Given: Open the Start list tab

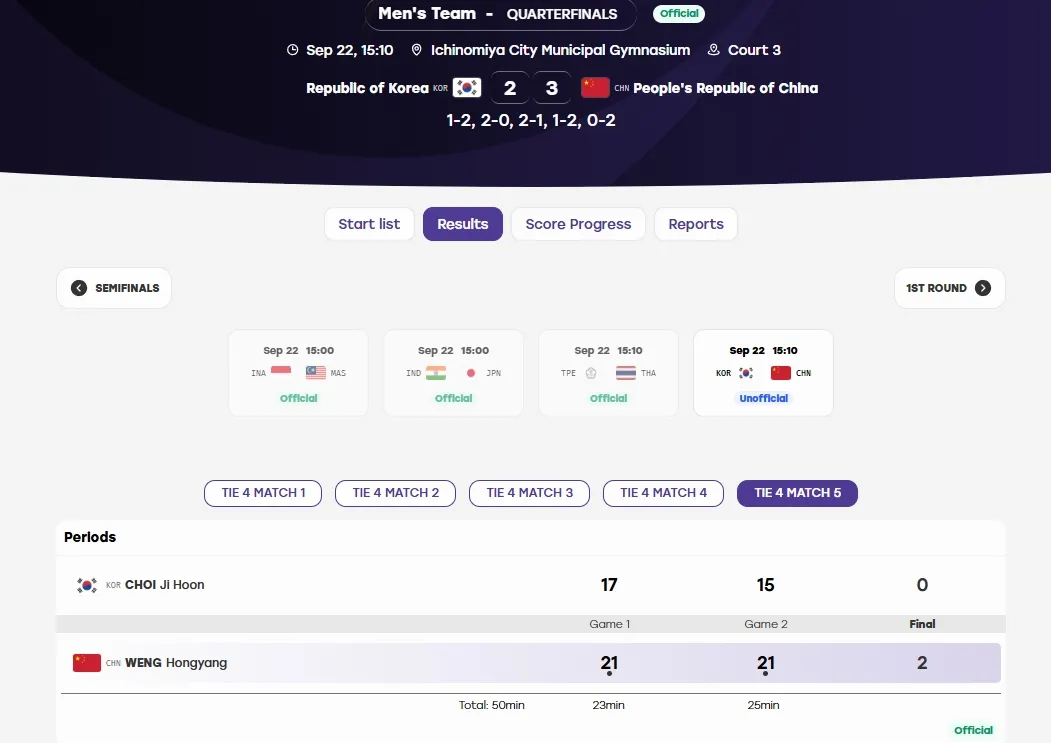Looking at the screenshot, I should click(x=369, y=224).
